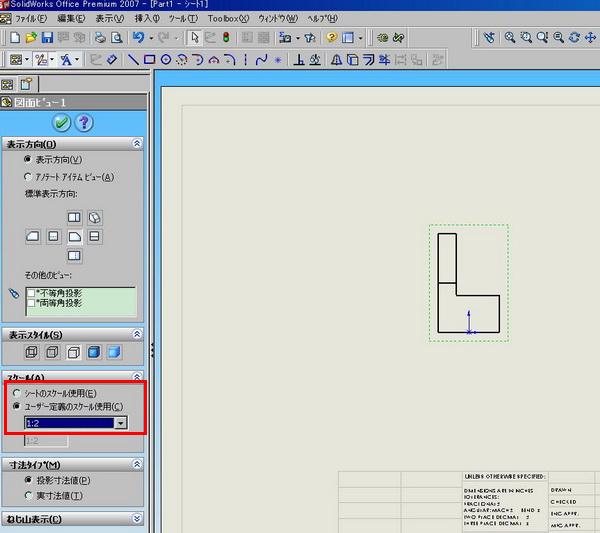Select Hidden Lines Visible display style icon

click(52, 352)
